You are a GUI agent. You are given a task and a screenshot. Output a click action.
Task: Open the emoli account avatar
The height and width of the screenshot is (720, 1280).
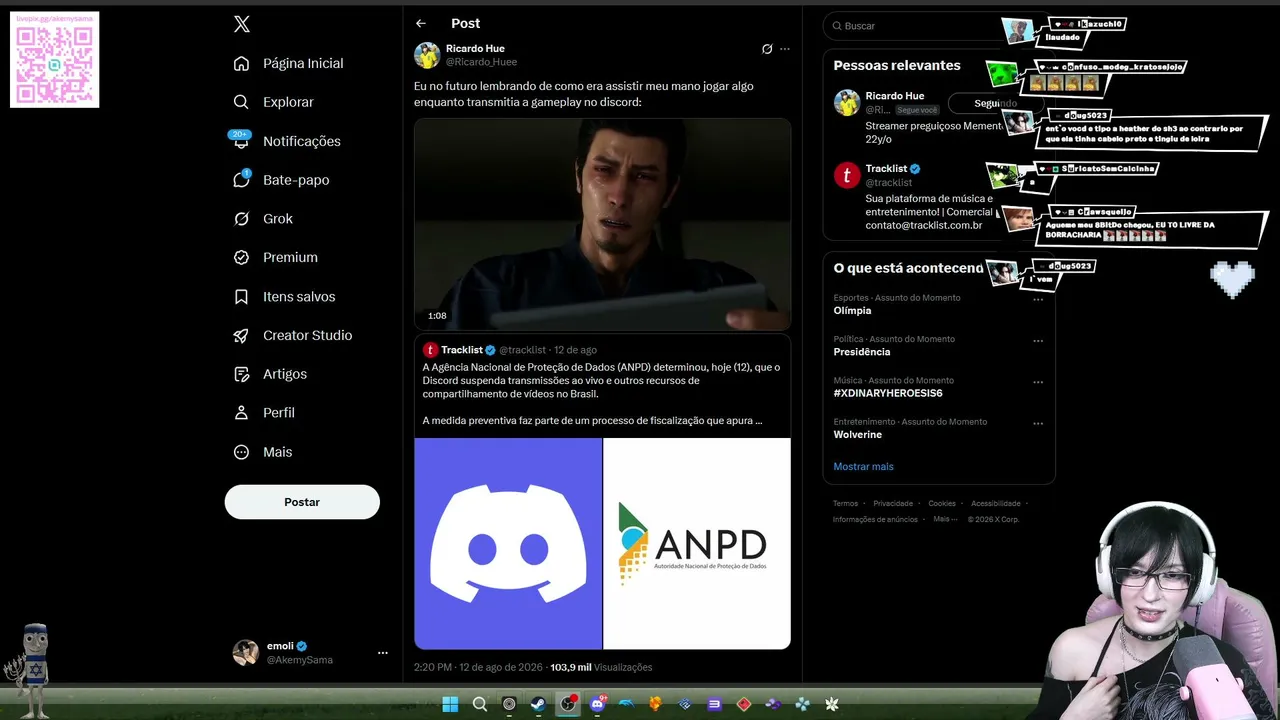[x=245, y=653]
